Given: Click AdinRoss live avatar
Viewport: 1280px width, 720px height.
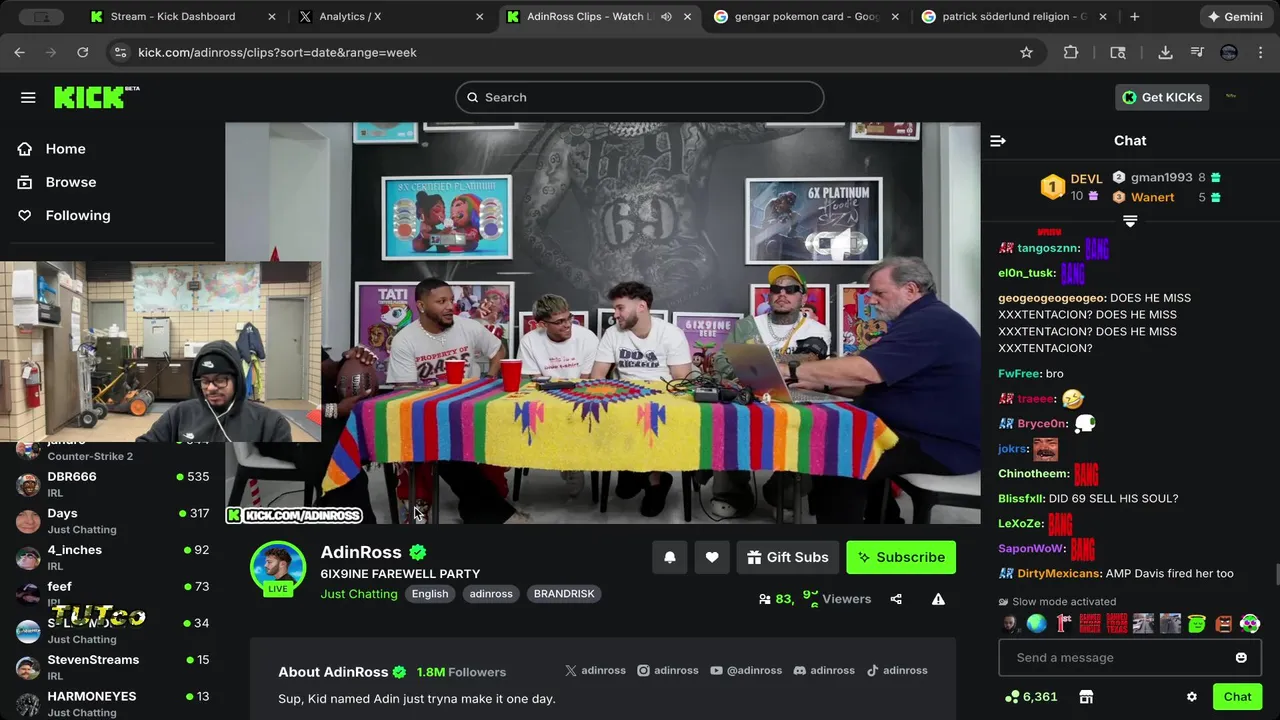Looking at the screenshot, I should tap(278, 569).
